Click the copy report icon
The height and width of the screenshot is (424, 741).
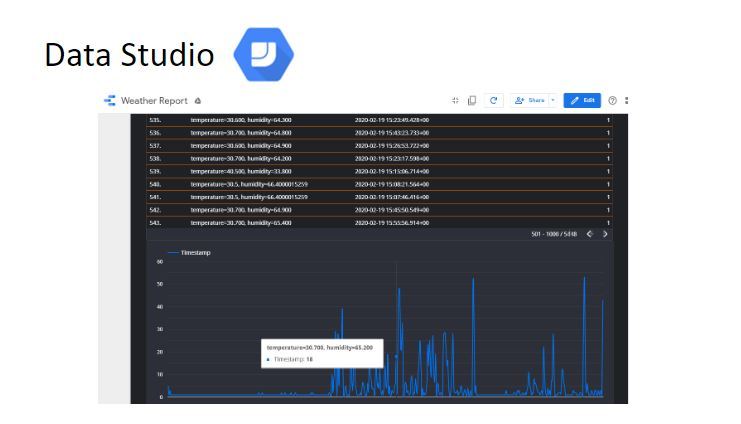[472, 100]
